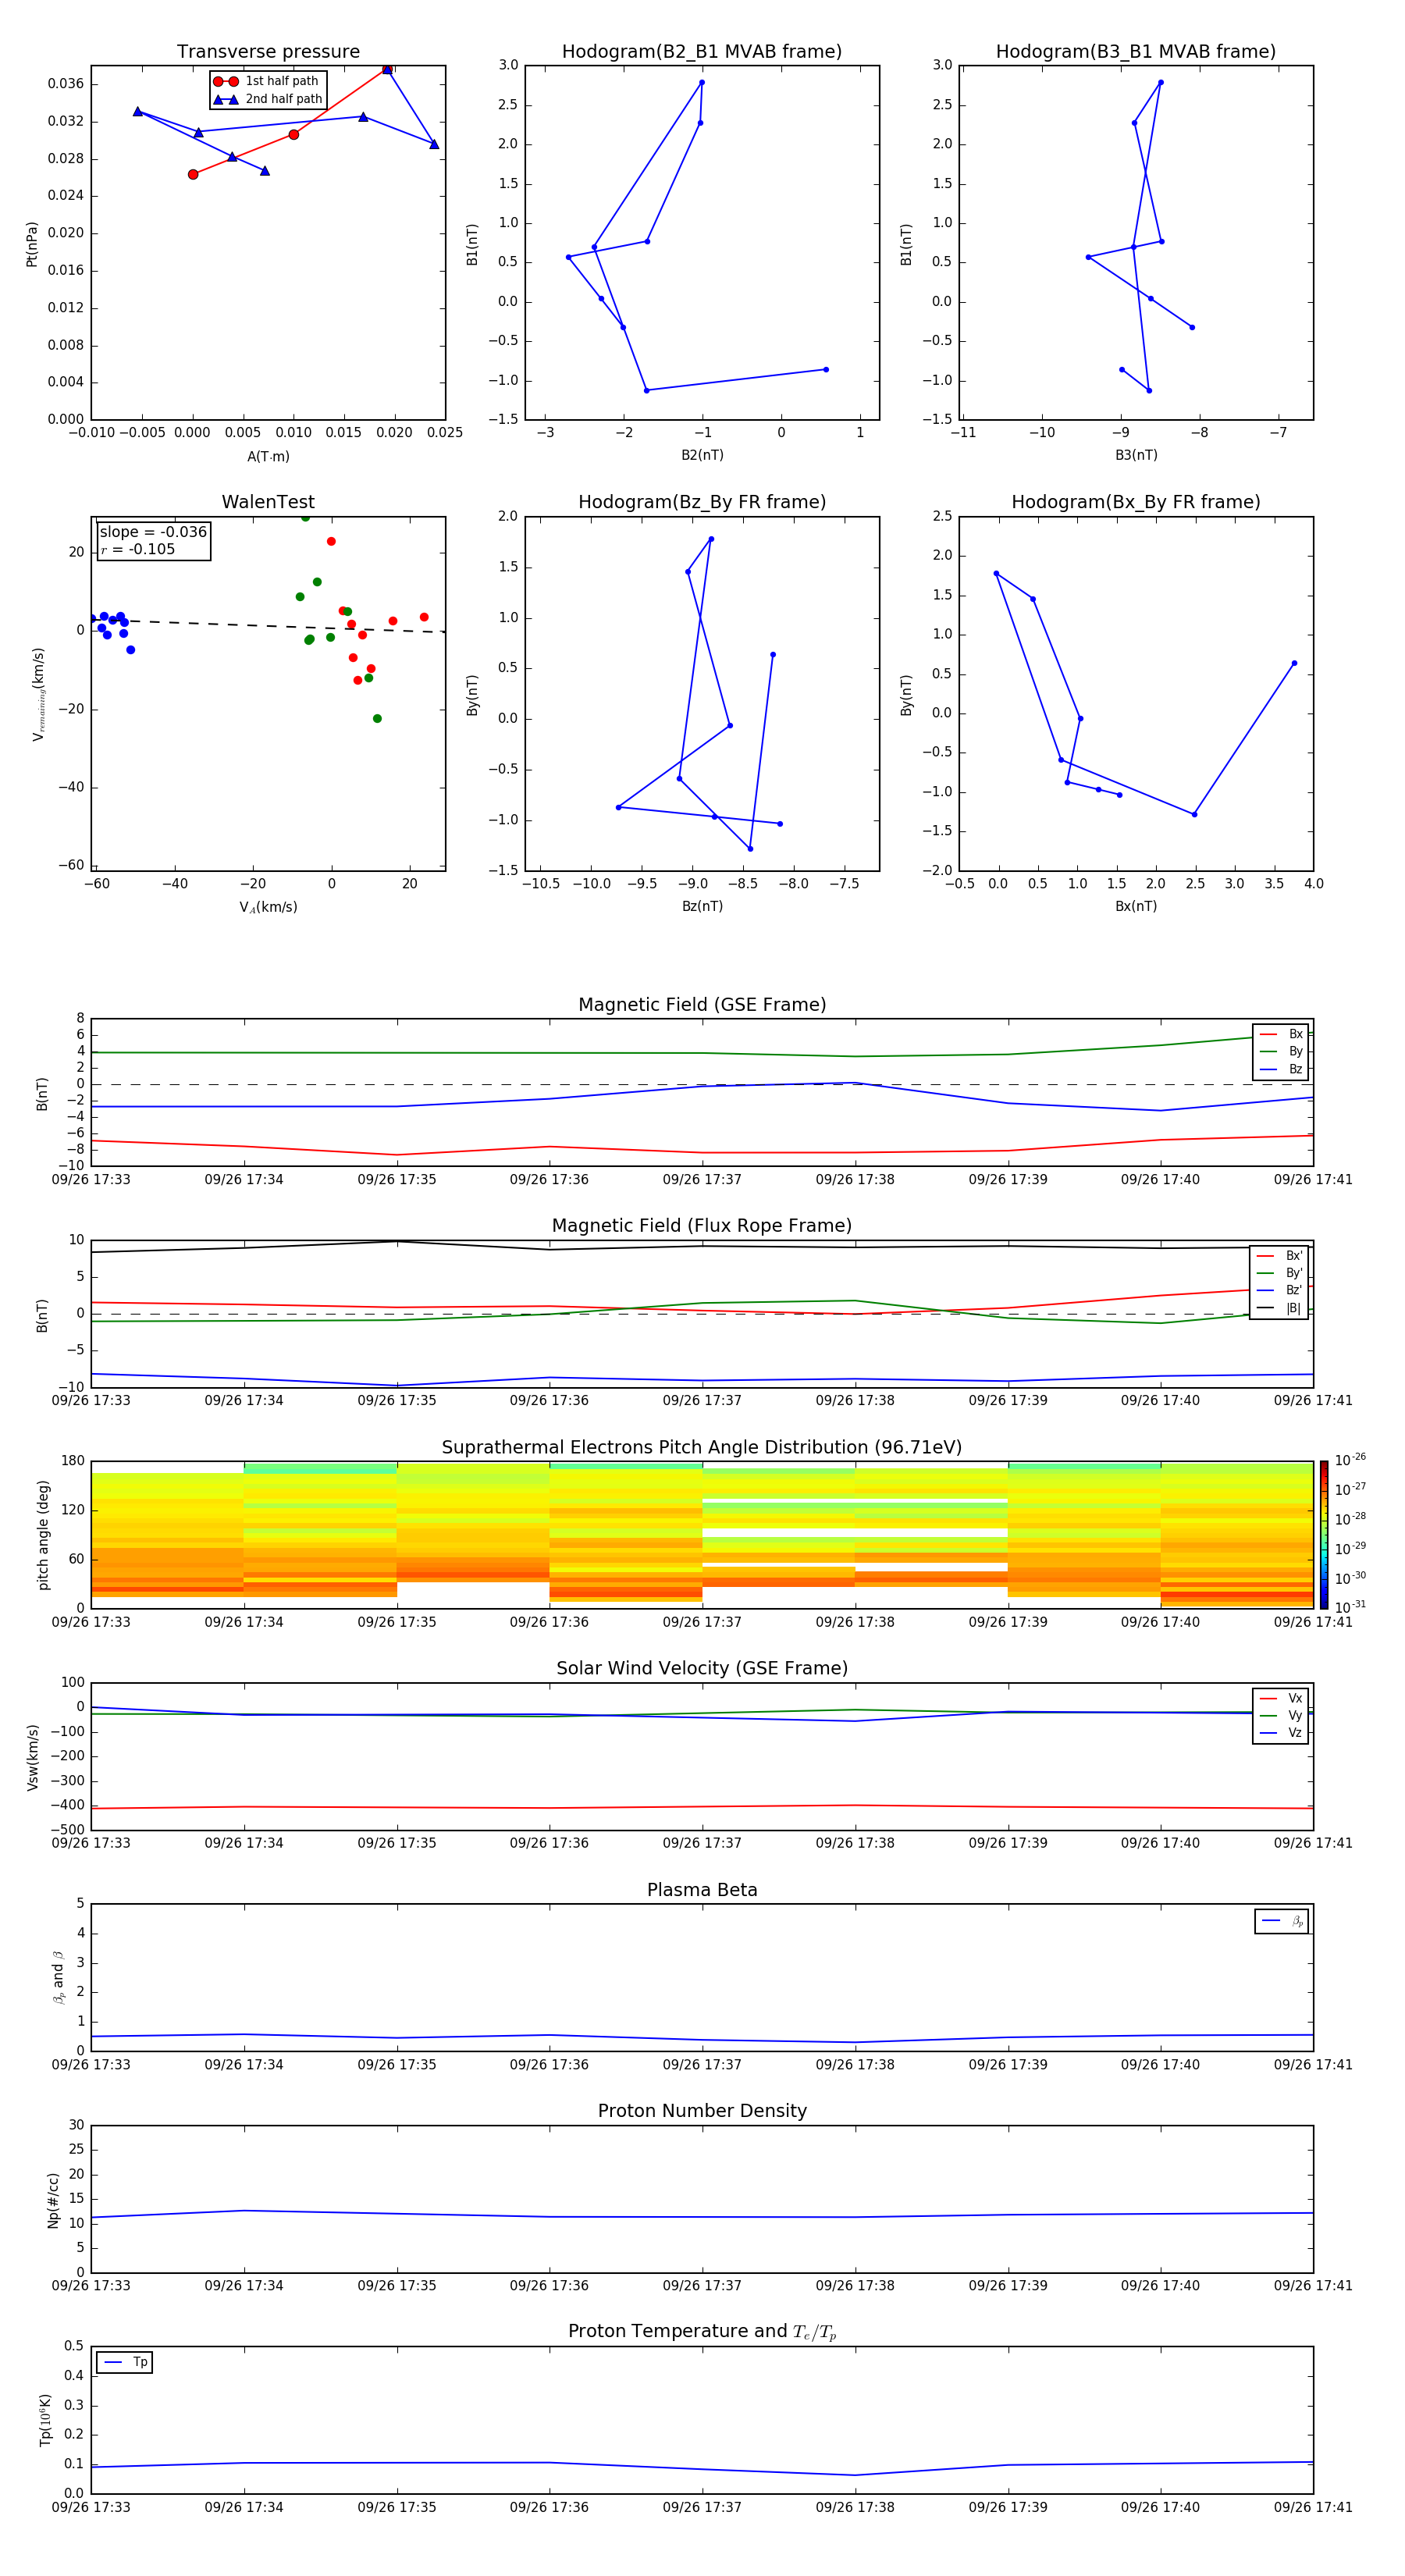Click the 'Bz(nT)' x-axis label
This screenshot has width=1405, height=2576.
pos(702,906)
